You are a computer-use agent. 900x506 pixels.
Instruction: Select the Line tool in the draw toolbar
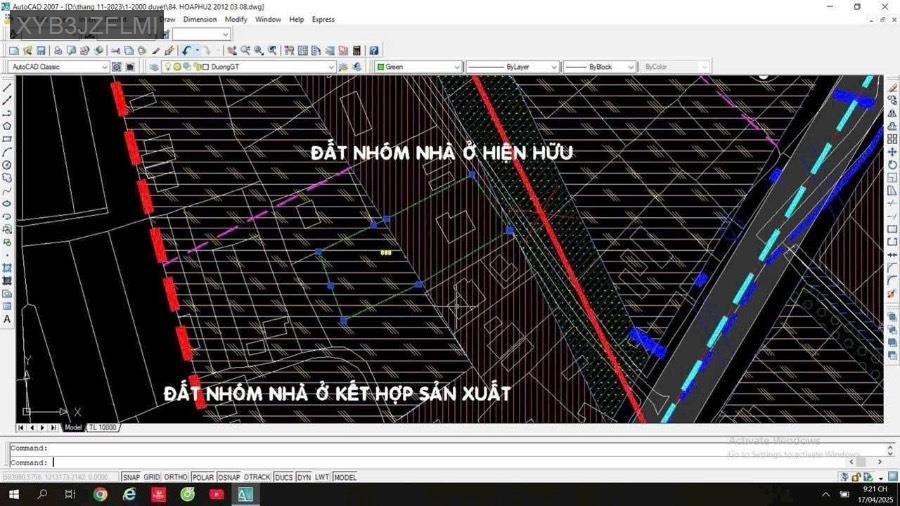pyautogui.click(x=7, y=87)
